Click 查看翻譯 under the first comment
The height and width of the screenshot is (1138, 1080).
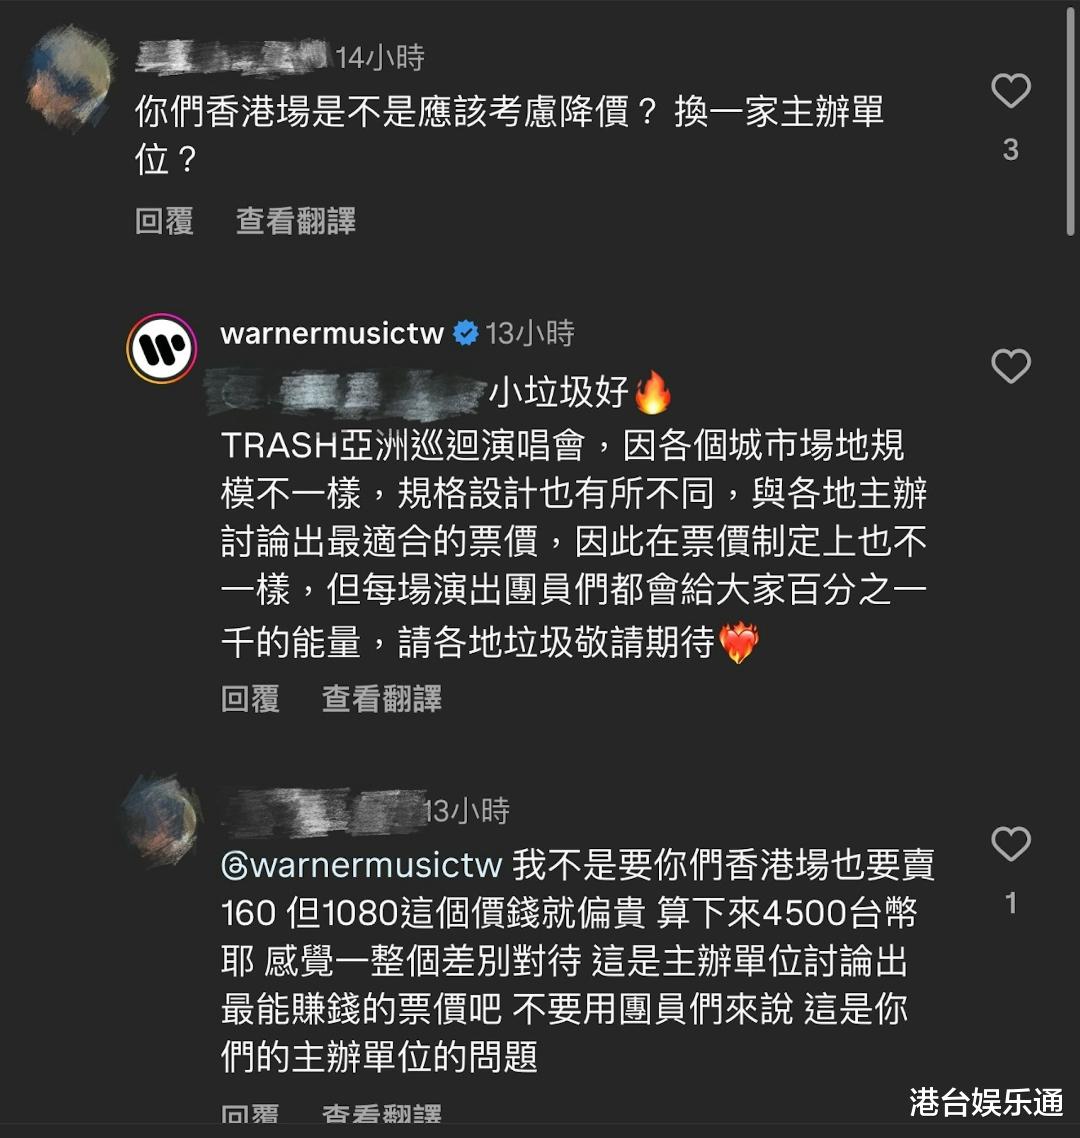[296, 221]
